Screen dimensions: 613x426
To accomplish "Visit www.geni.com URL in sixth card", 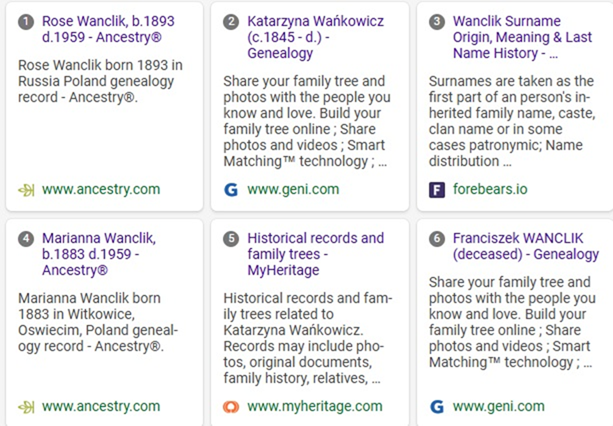I will point(498,406).
